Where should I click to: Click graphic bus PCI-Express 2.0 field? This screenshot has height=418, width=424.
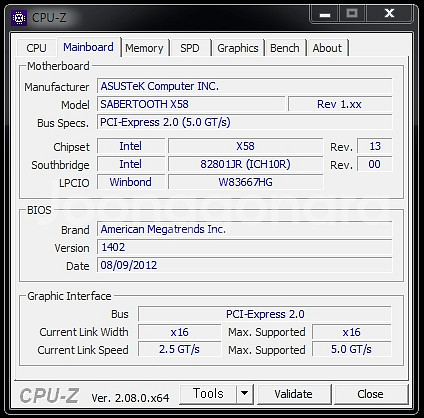[265, 314]
